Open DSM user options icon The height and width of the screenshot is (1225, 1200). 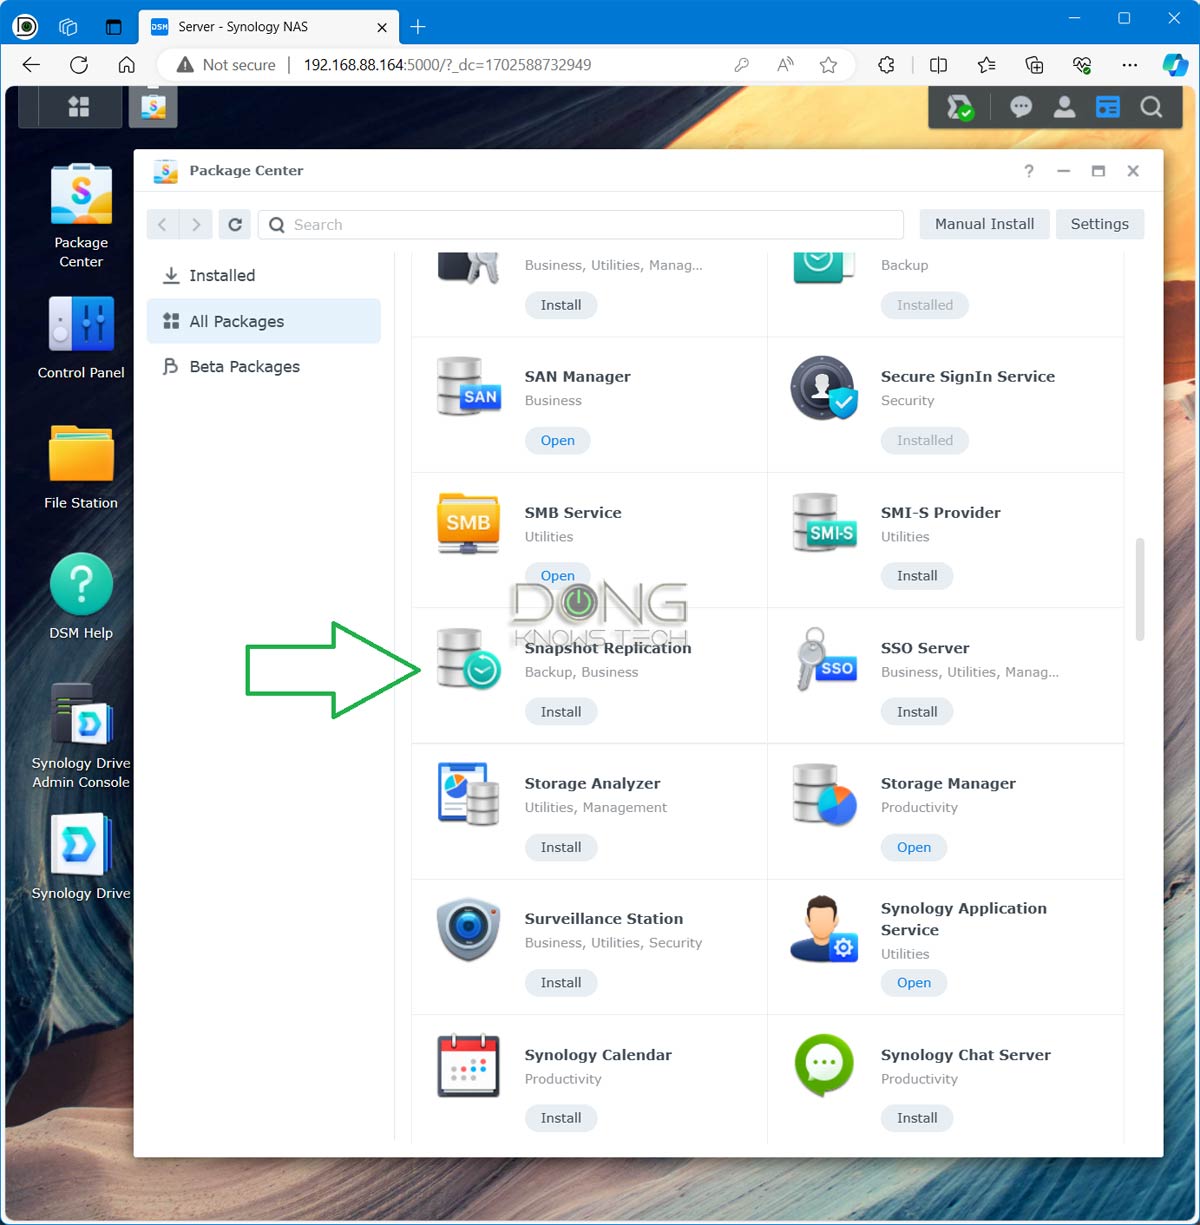1065,107
